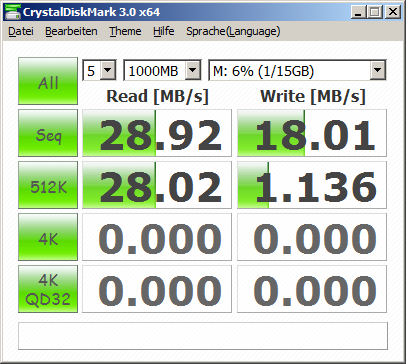The height and width of the screenshot is (364, 406).
Task: Open the Hilfe menu
Action: coord(164,31)
